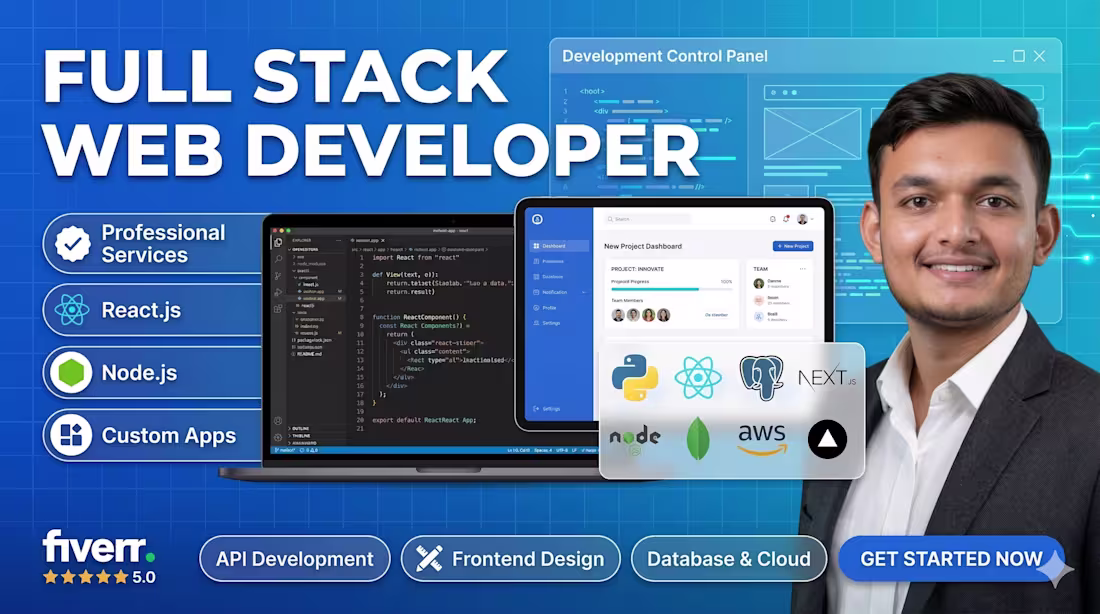Image resolution: width=1100 pixels, height=614 pixels.
Task: Click the Next.js logo
Action: pos(827,378)
